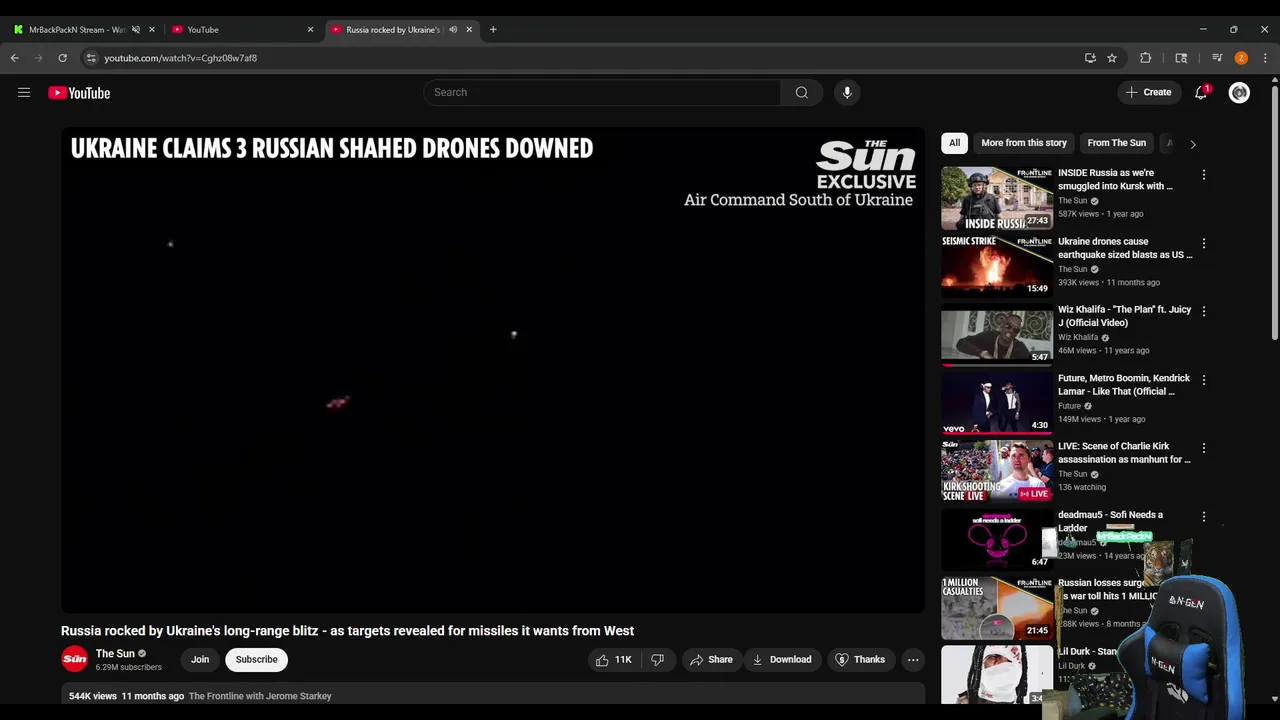Go to YouTube home via logo
Screen dimensions: 1280x720
(x=79, y=93)
